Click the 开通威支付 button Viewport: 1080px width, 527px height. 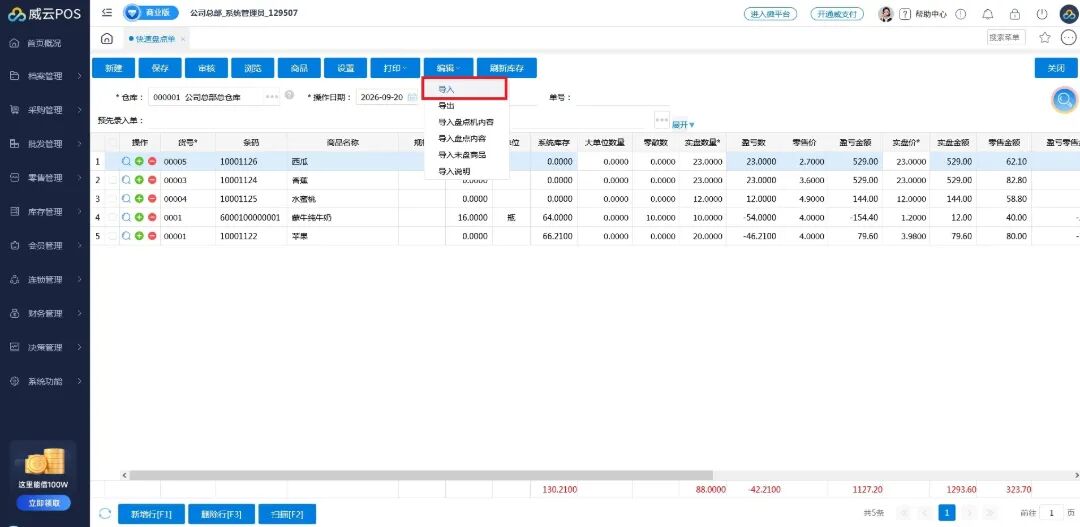(x=838, y=14)
